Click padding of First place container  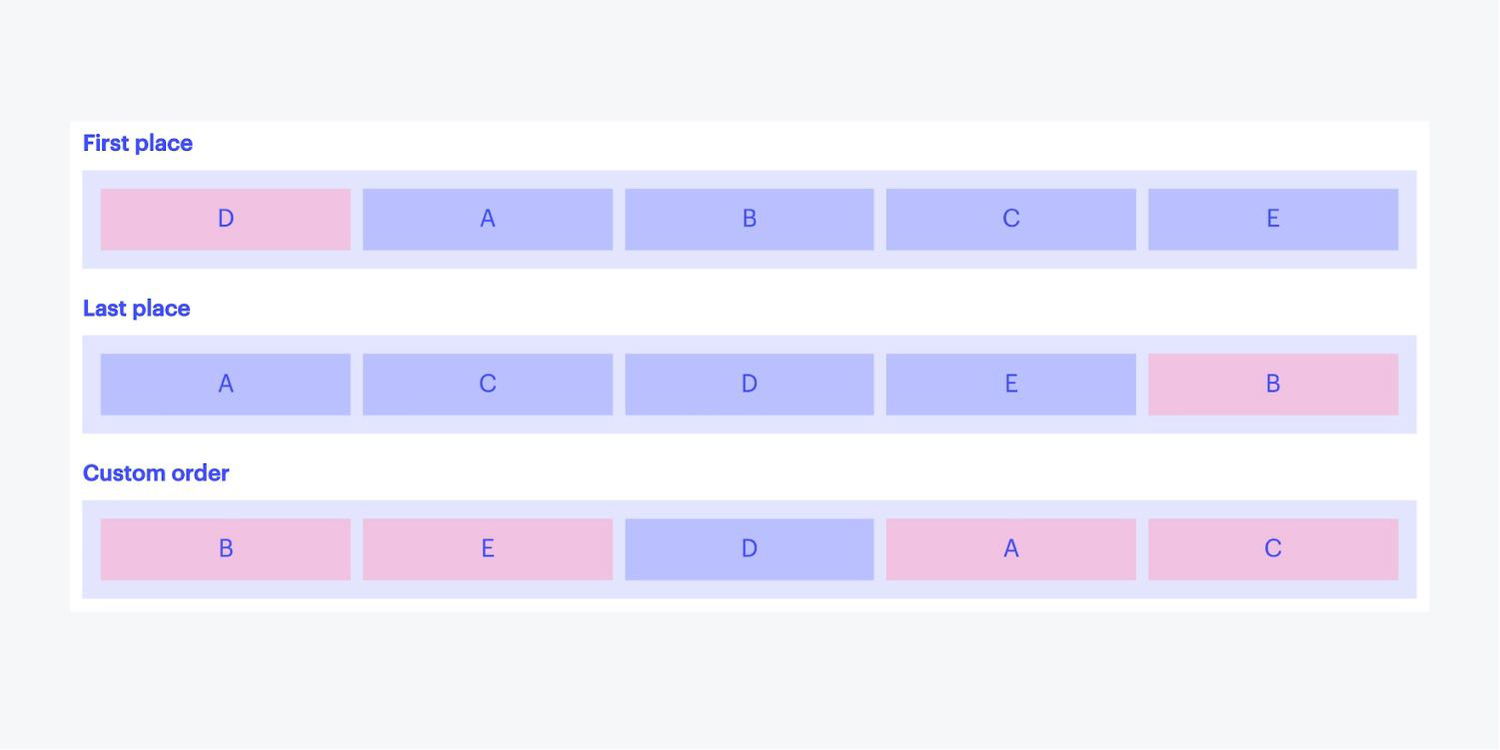click(x=749, y=179)
